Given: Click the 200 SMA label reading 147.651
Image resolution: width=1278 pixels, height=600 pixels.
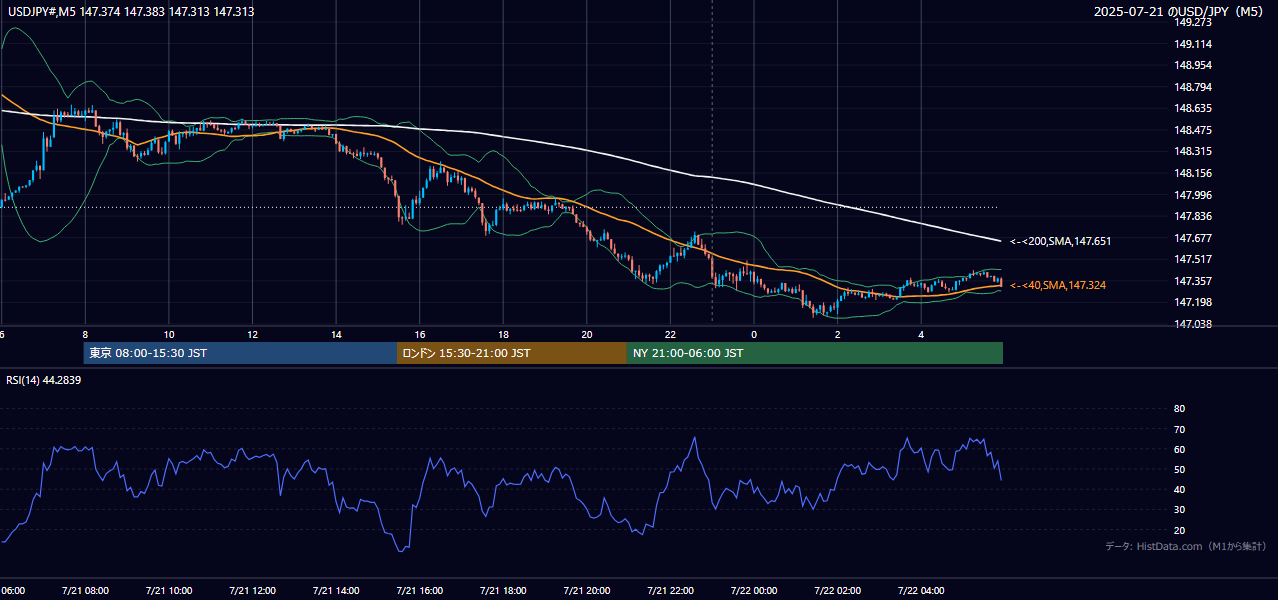Looking at the screenshot, I should click(1061, 241).
